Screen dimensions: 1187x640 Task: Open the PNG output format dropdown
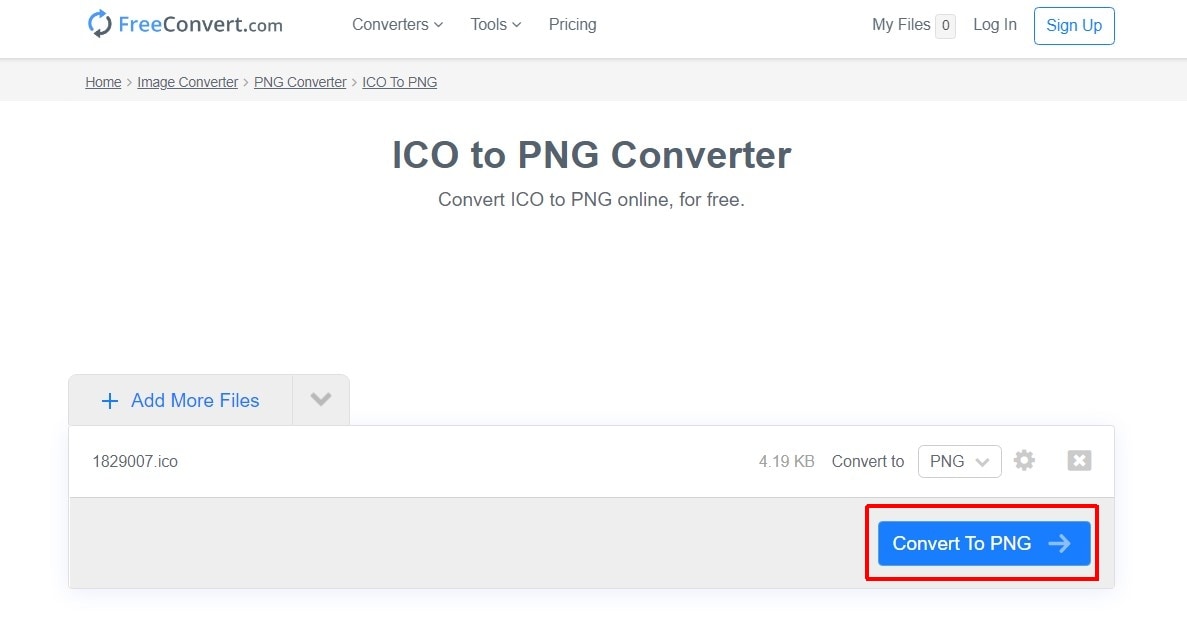959,461
